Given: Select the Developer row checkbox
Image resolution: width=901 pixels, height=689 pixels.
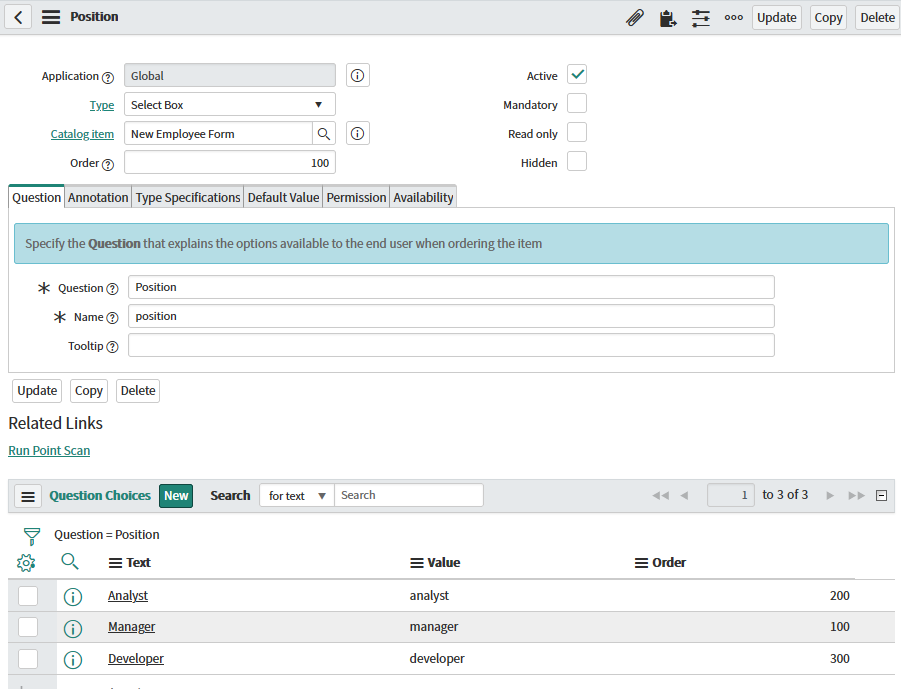Looking at the screenshot, I should pyautogui.click(x=28, y=659).
